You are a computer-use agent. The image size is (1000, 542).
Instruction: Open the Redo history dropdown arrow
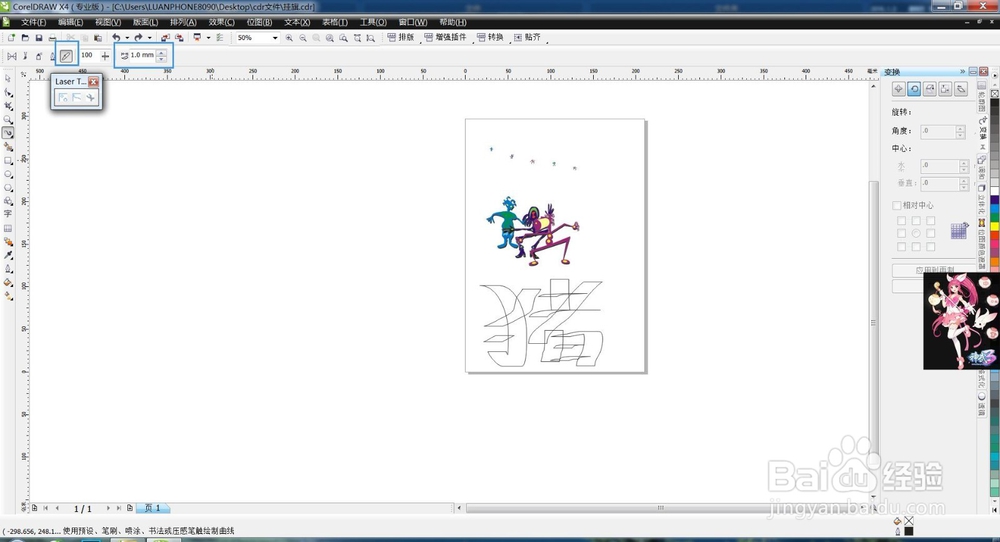[149, 38]
